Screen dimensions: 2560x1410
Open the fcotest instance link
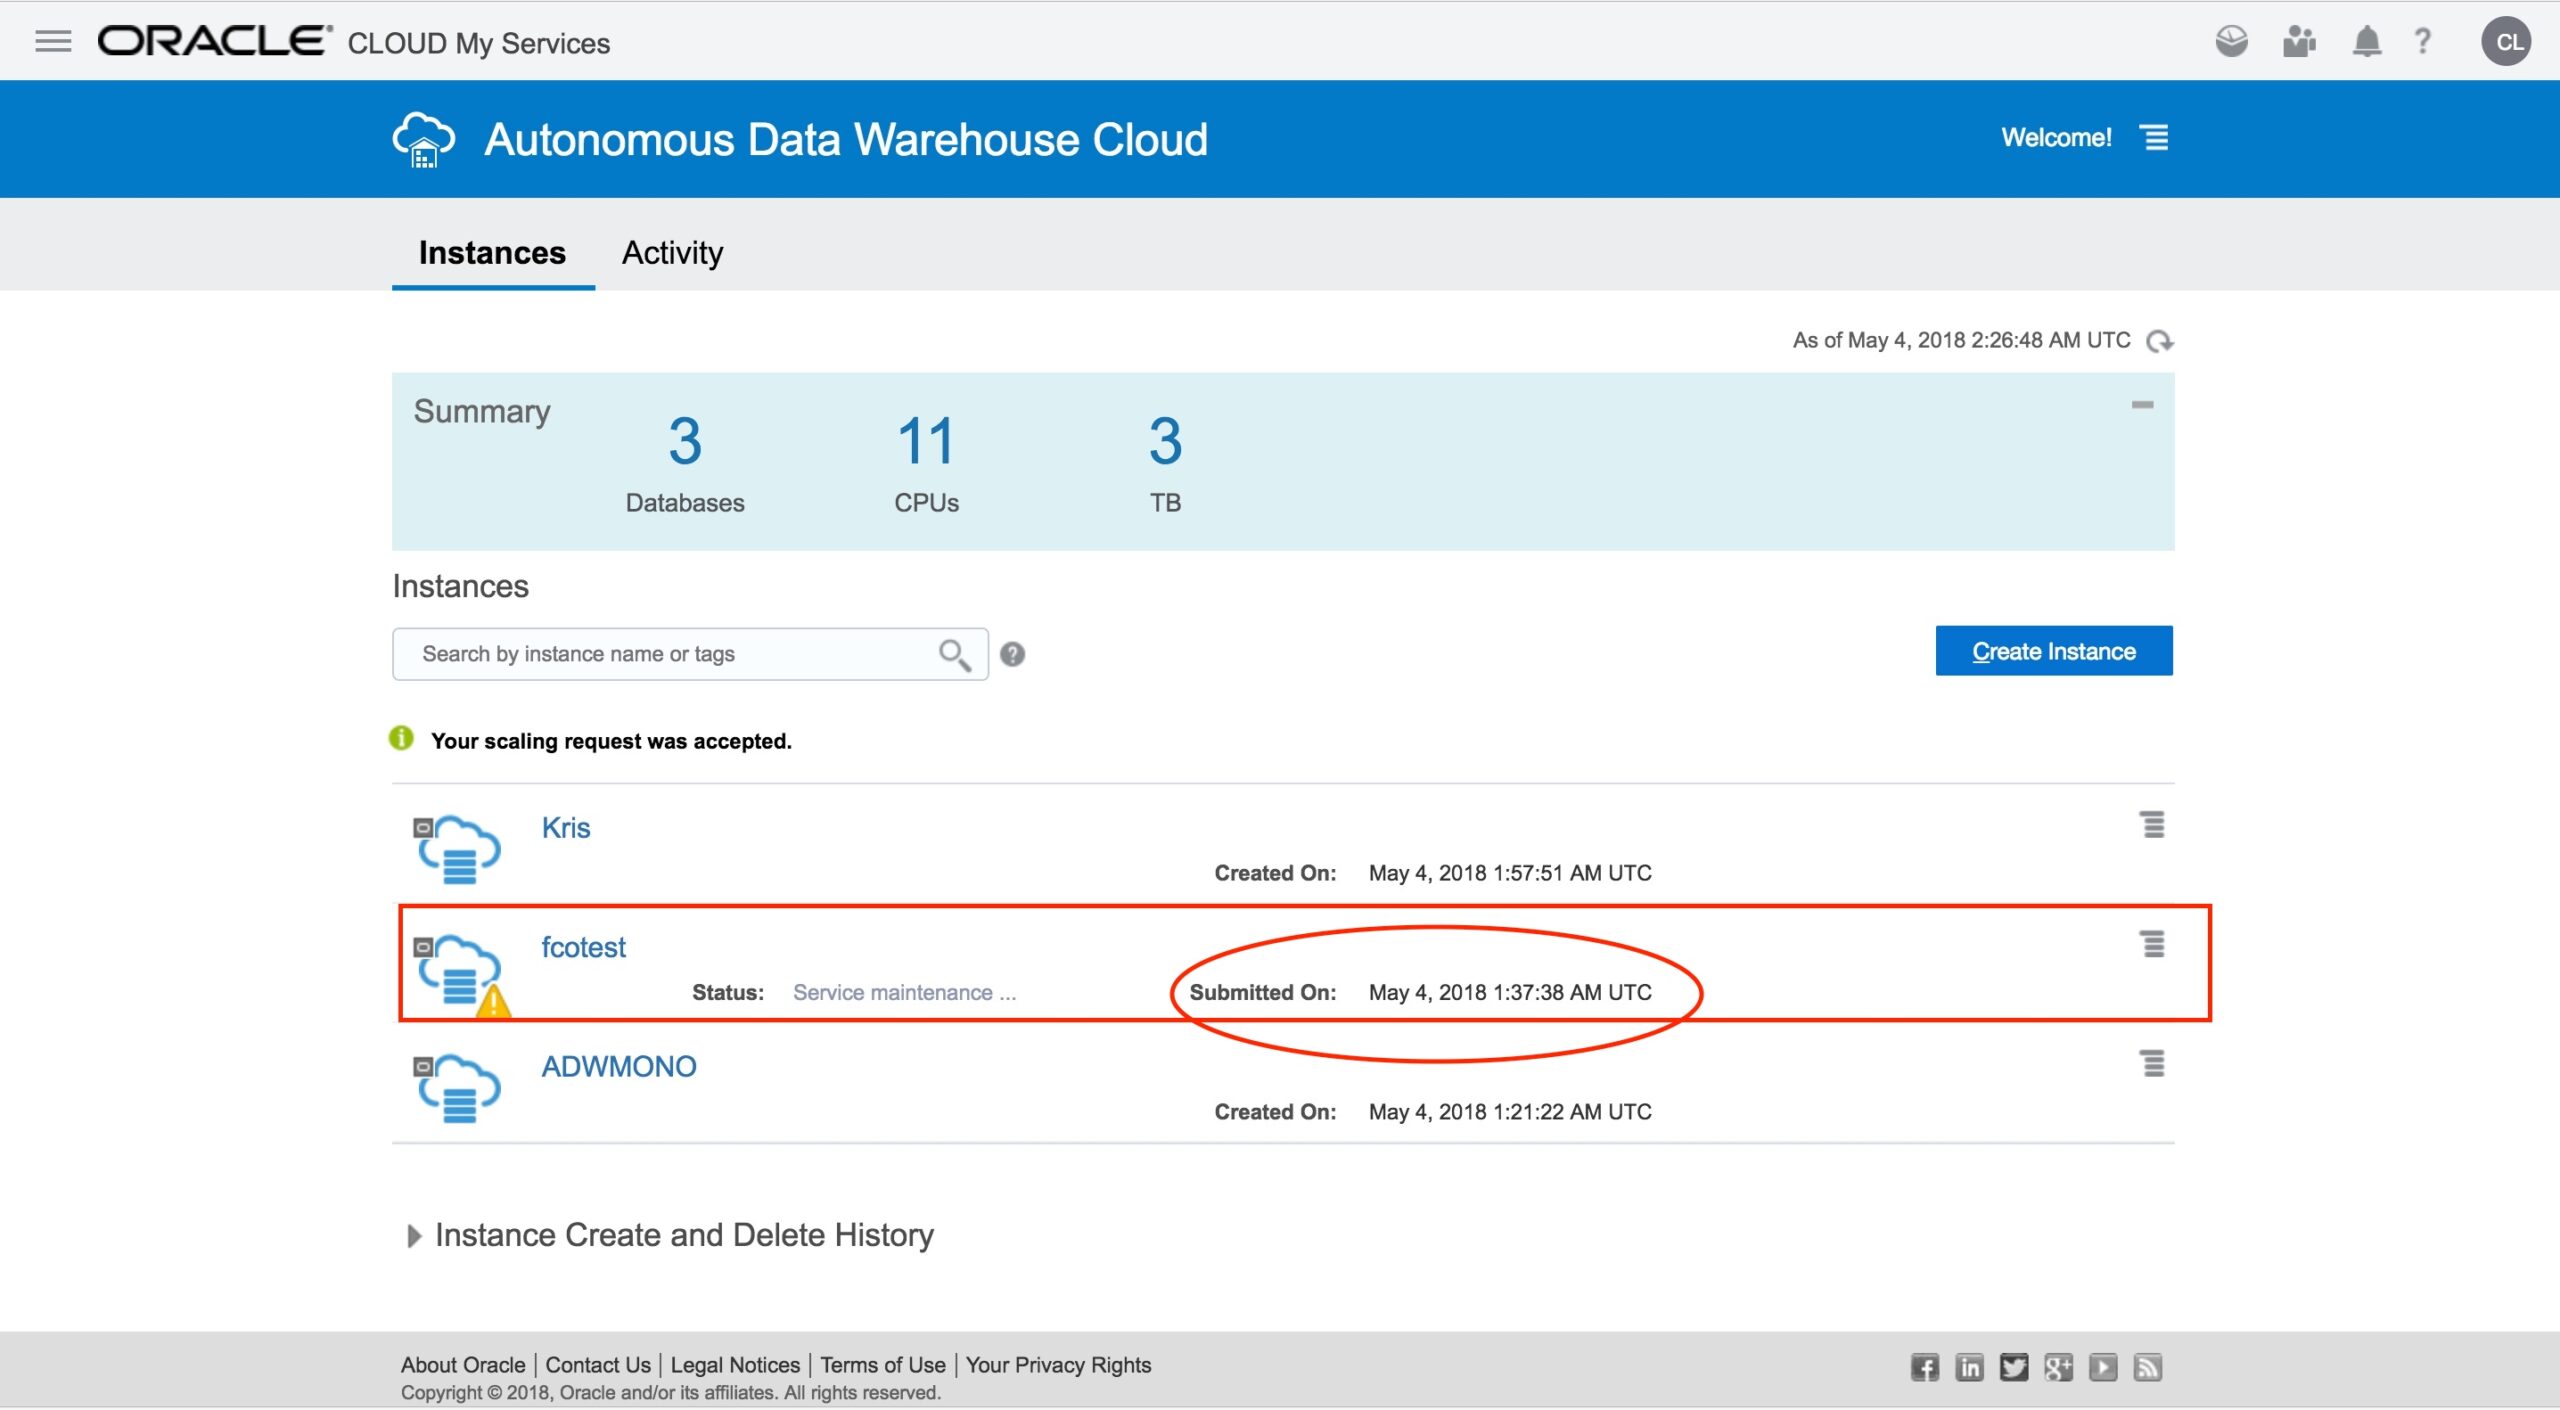coord(583,947)
